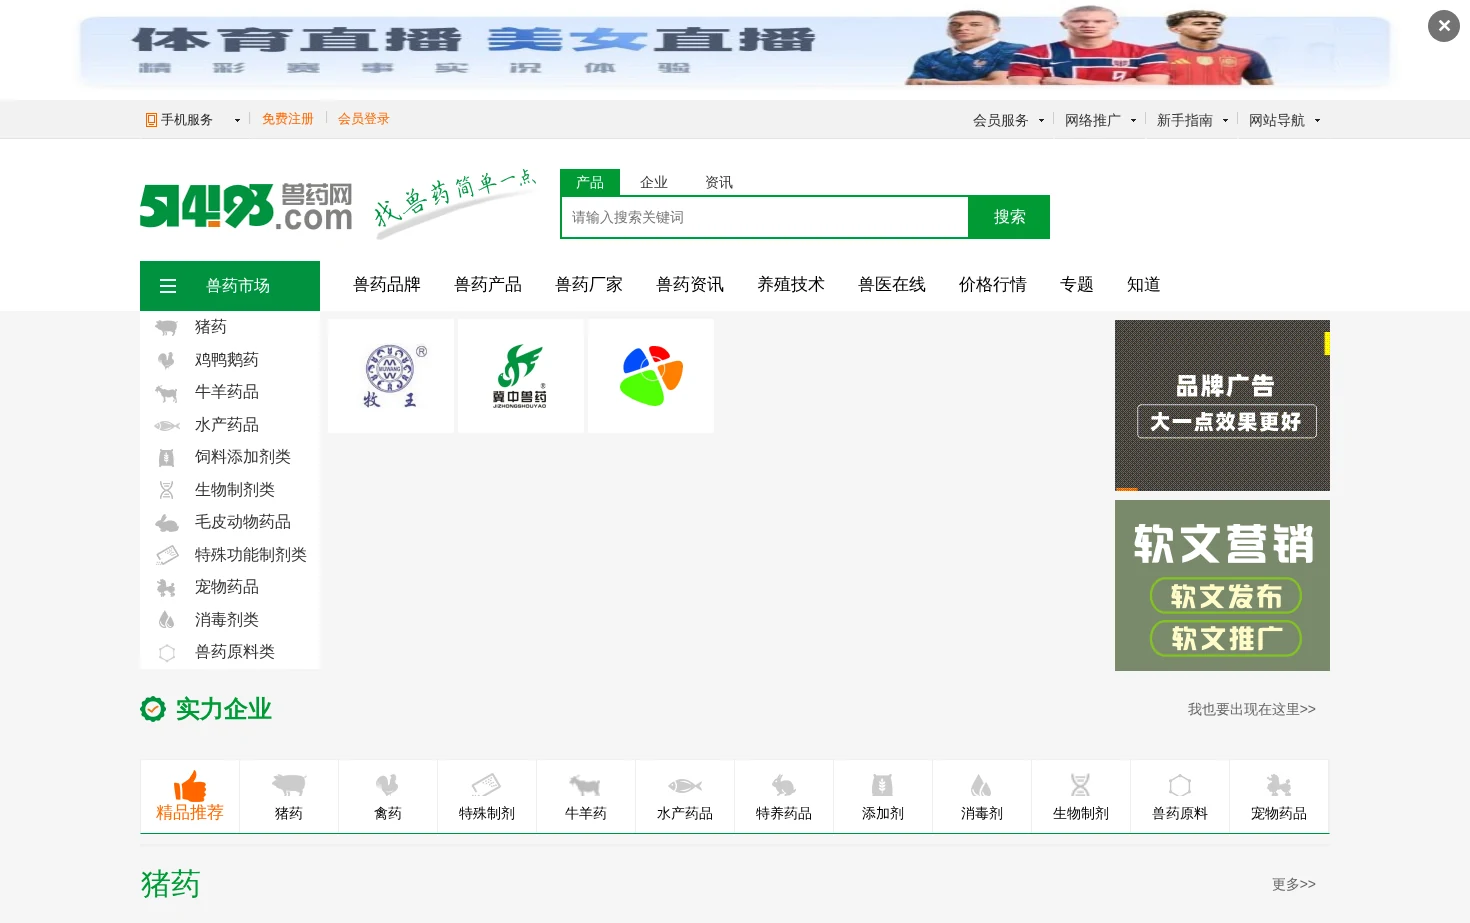The width and height of the screenshot is (1470, 923).
Task: Select the 水产药品 category tab
Action: click(x=685, y=797)
